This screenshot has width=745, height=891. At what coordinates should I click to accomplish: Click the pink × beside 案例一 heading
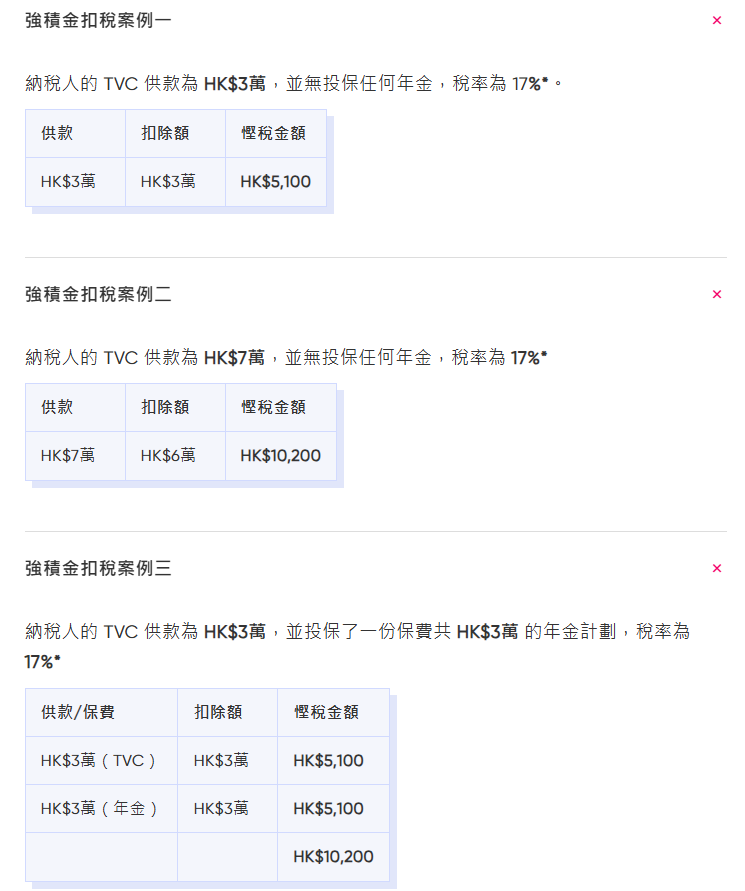click(717, 19)
